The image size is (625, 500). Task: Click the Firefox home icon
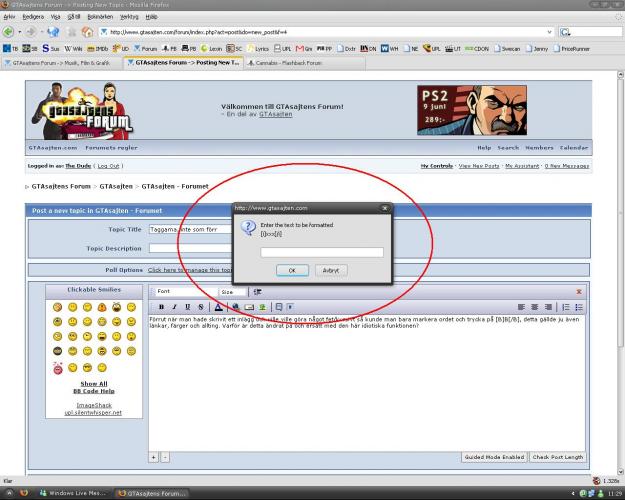87,32
